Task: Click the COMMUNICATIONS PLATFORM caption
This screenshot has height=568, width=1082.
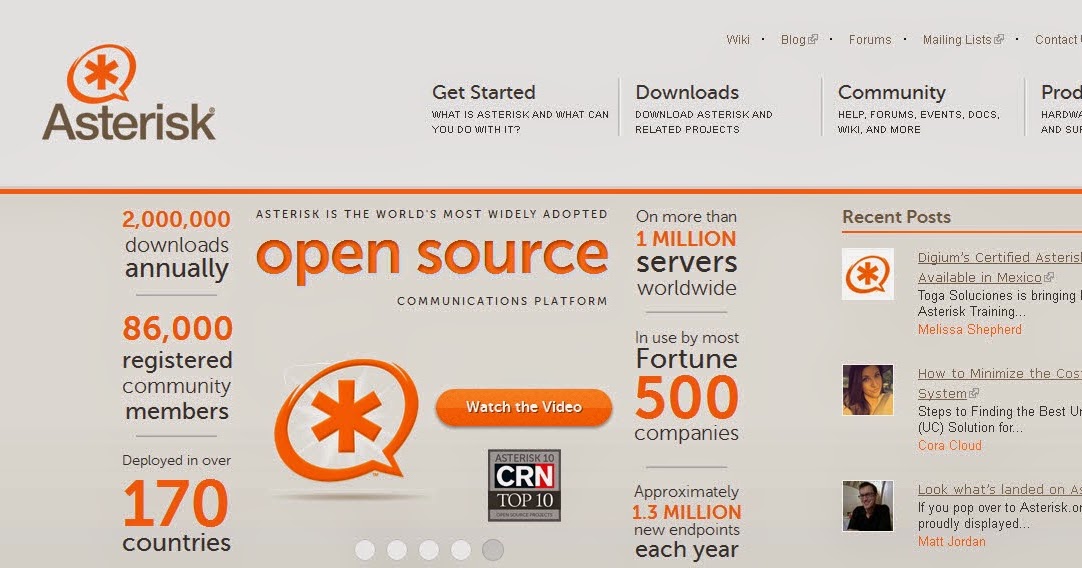Action: [502, 301]
